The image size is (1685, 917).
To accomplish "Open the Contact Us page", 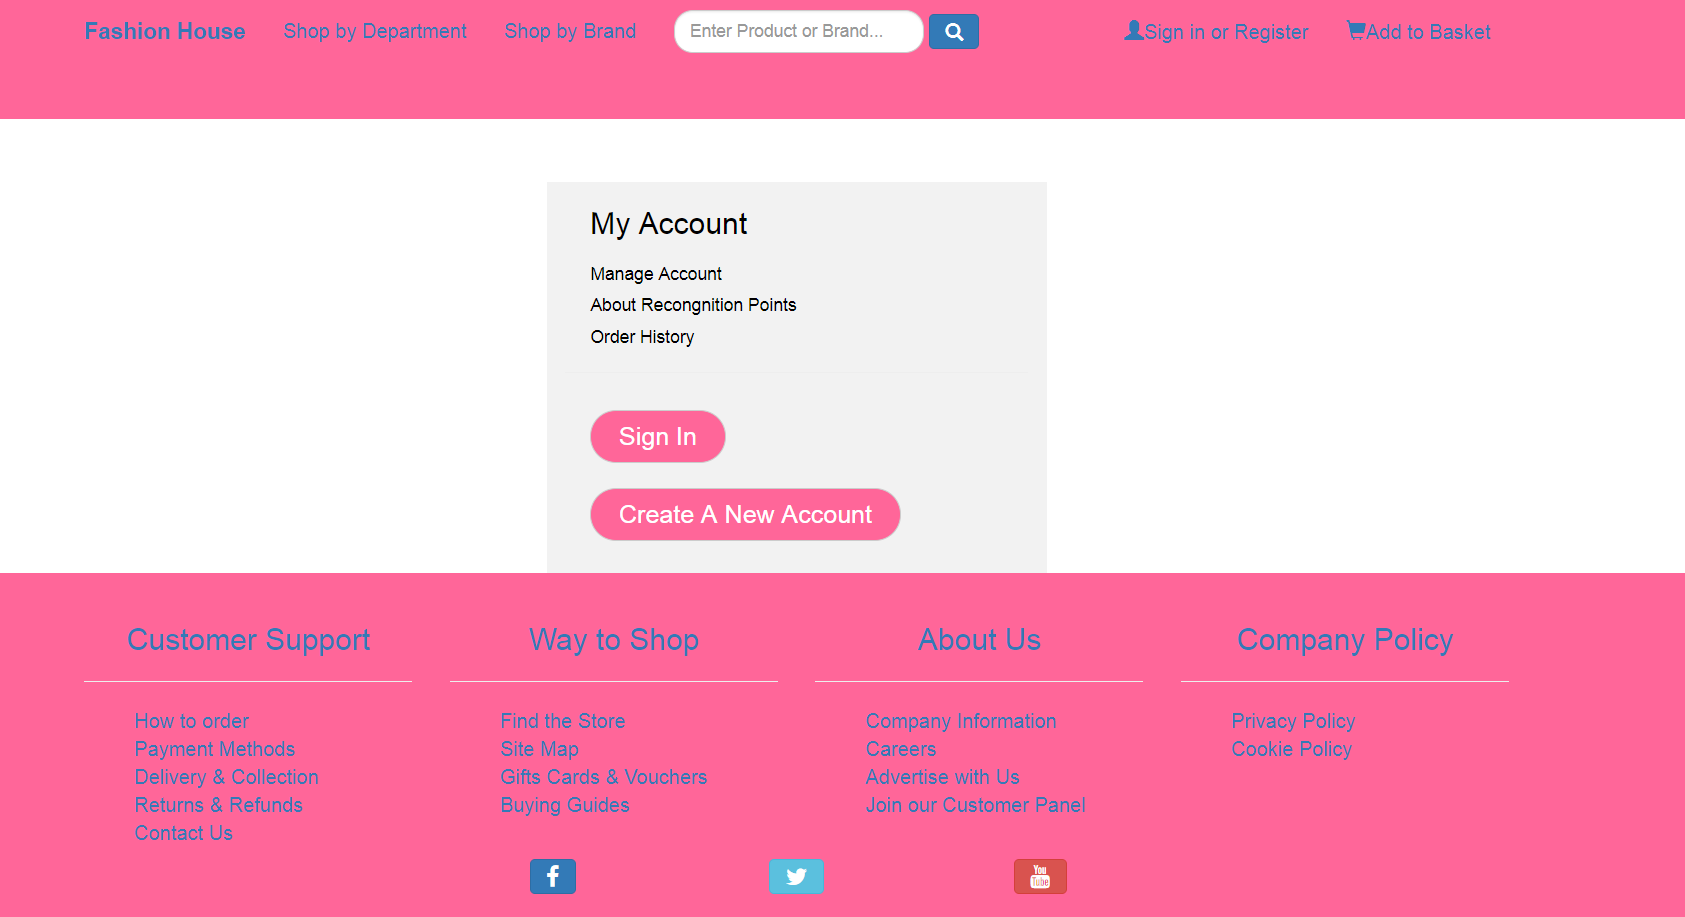I will 183,832.
